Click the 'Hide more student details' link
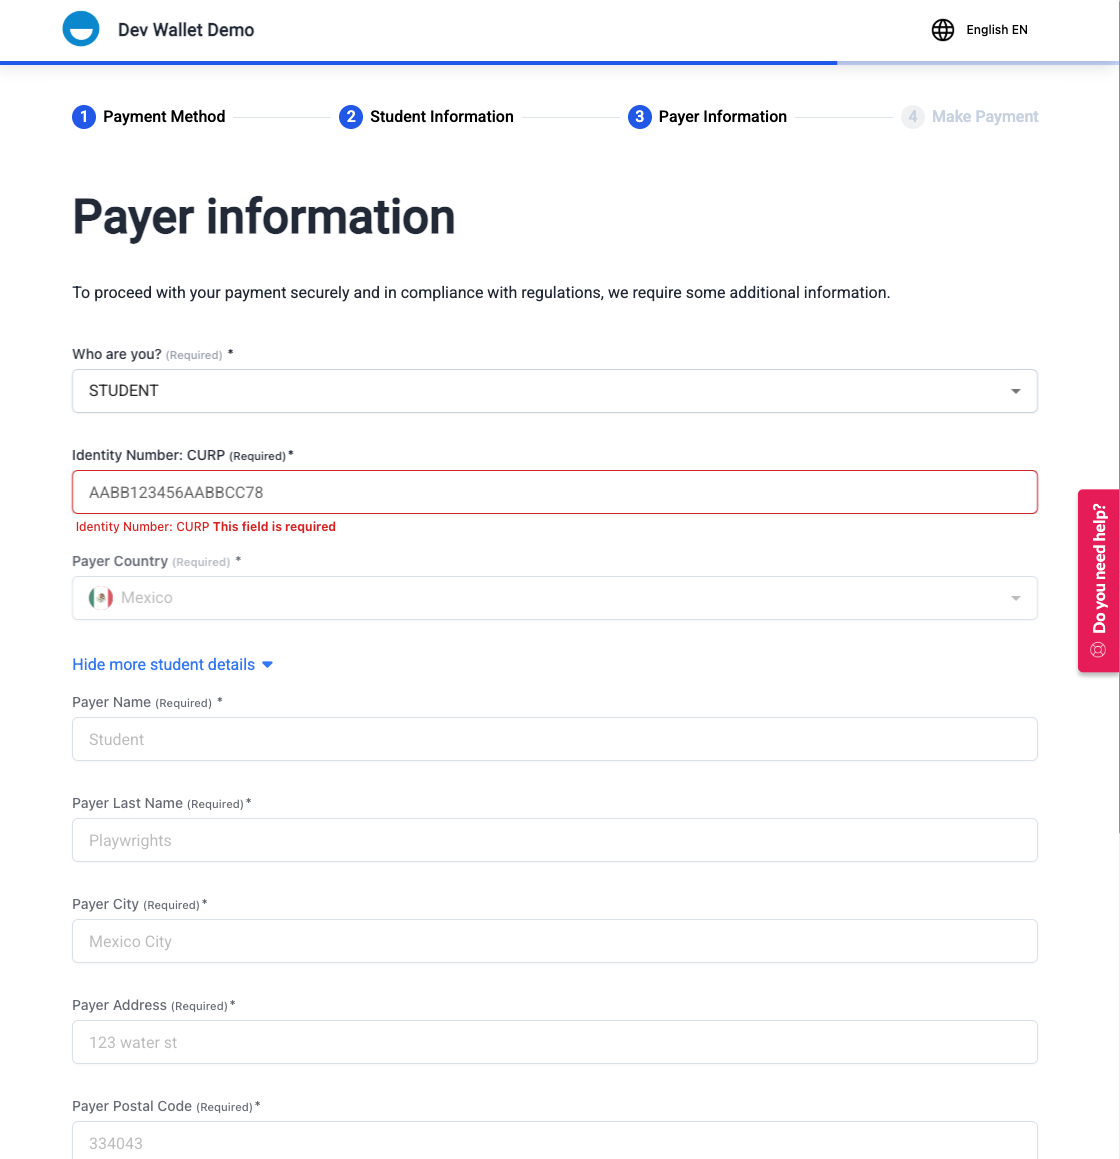 pos(163,664)
